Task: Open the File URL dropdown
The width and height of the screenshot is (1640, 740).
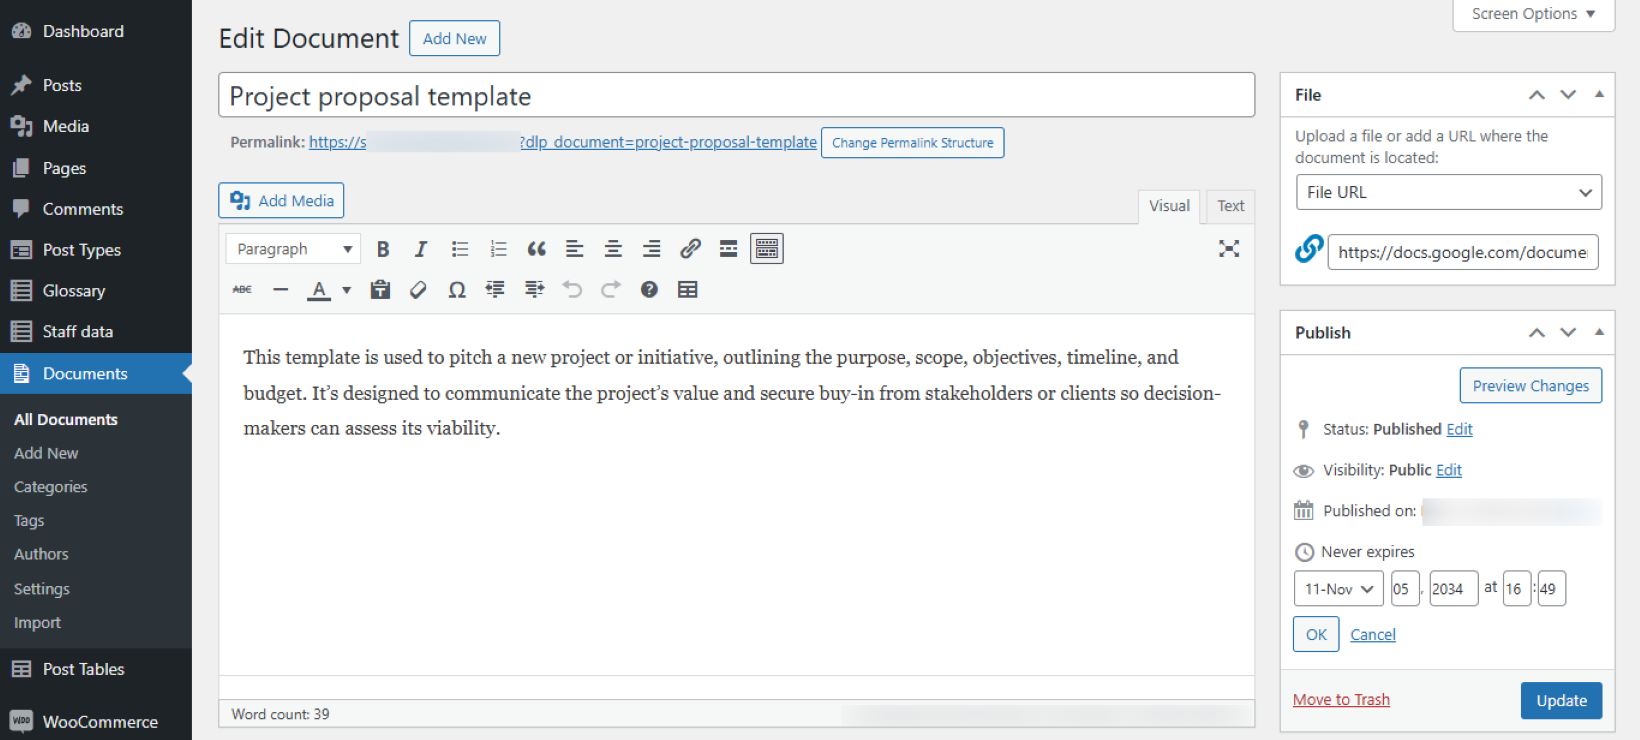Action: [x=1448, y=192]
